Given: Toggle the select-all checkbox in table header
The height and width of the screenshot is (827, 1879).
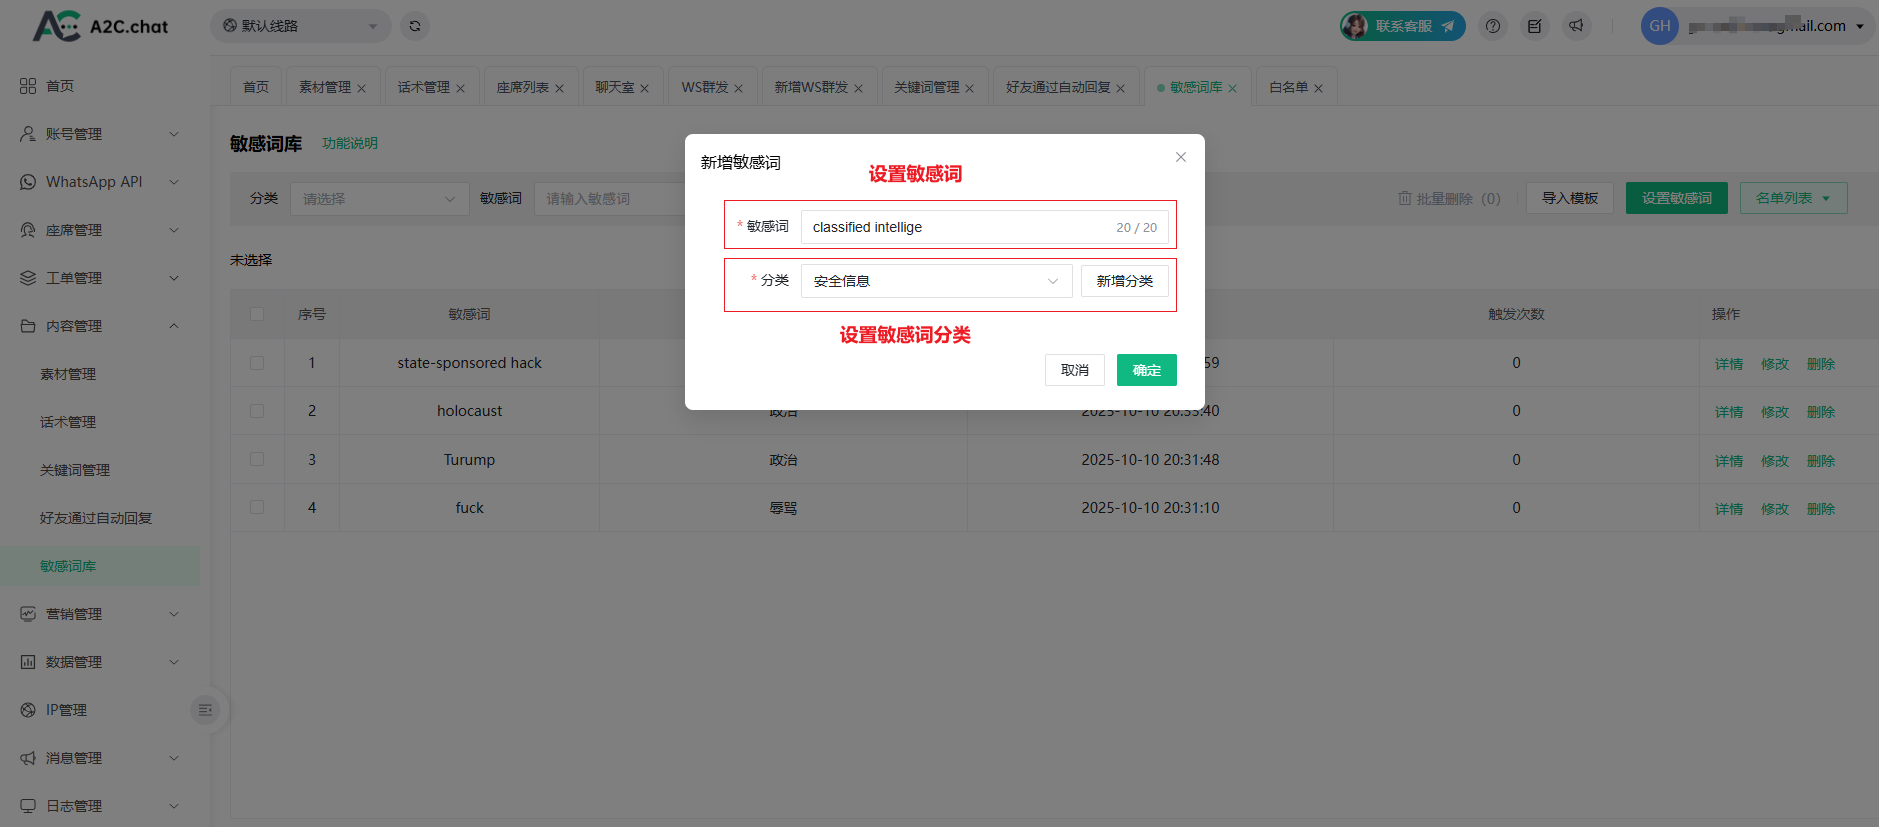Looking at the screenshot, I should pos(257,314).
